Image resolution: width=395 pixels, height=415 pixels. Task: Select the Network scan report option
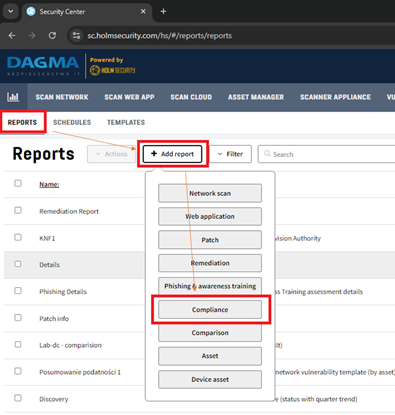tap(210, 193)
